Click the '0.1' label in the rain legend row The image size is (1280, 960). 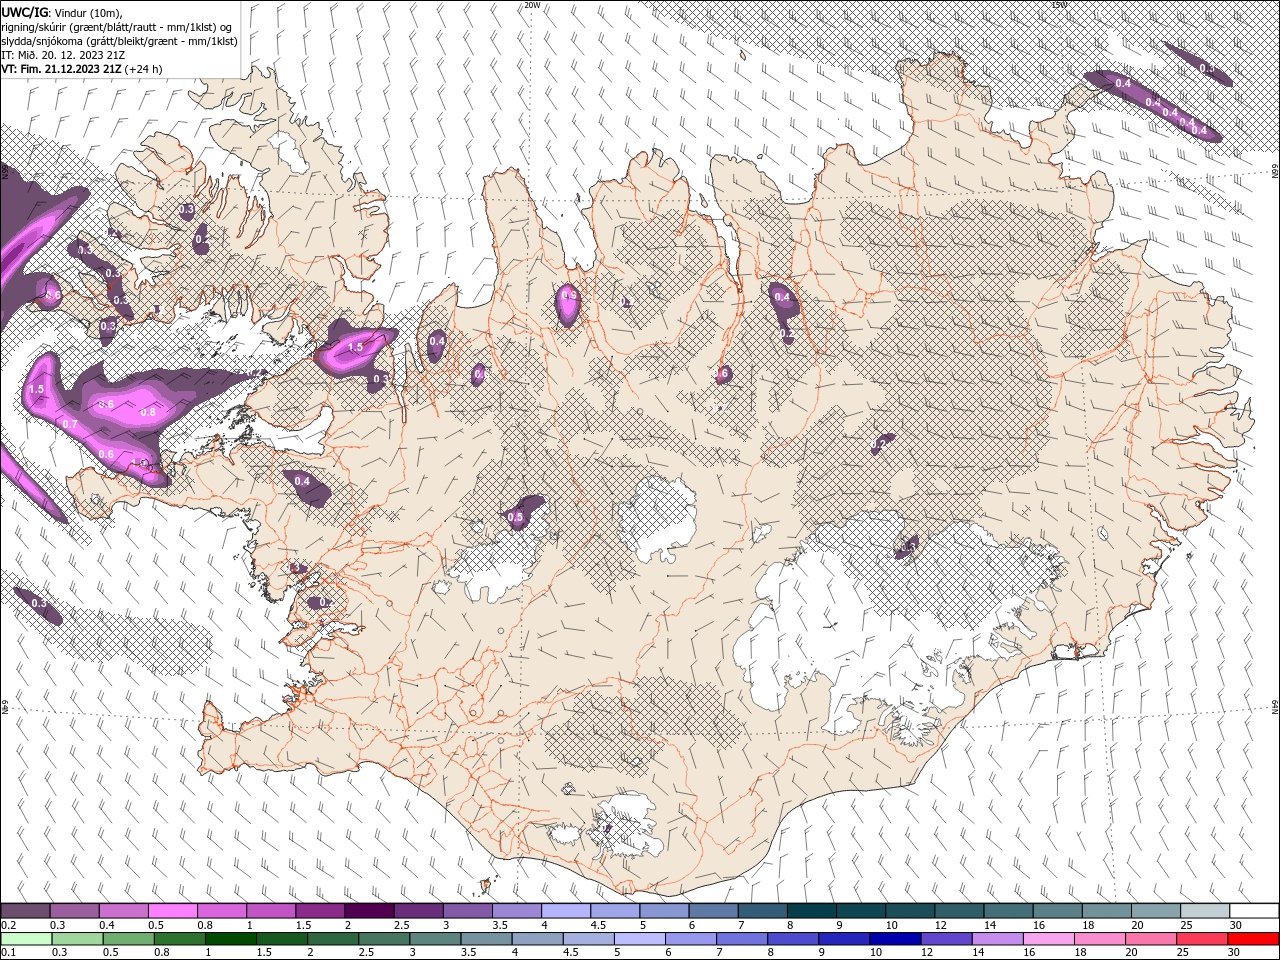tap(7, 953)
